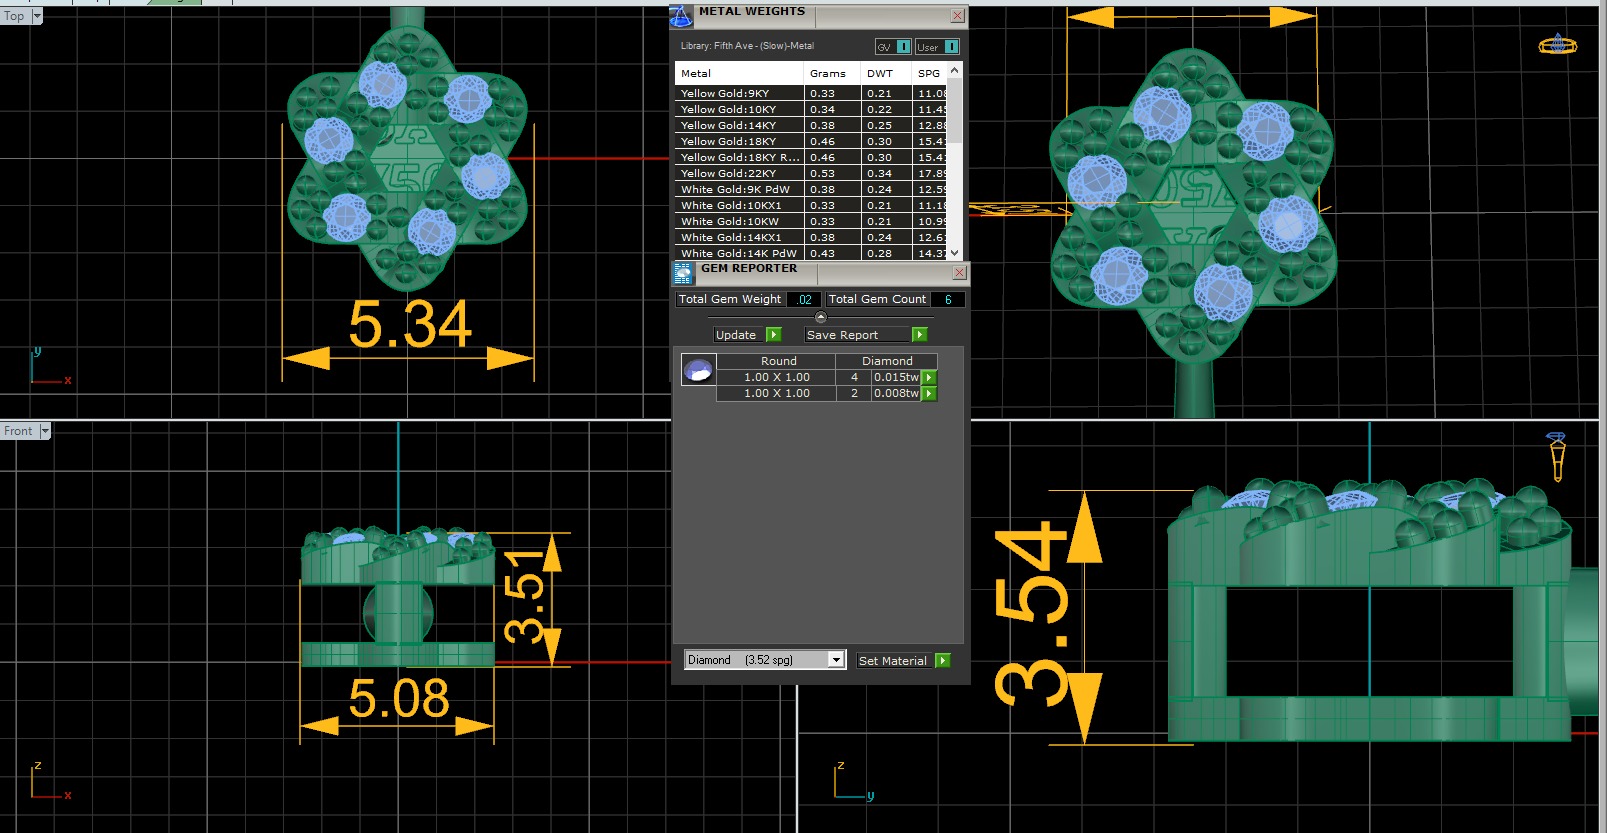Click the Library: Fifth Ave - (Slow)-Metal label
The height and width of the screenshot is (833, 1607).
(747, 46)
